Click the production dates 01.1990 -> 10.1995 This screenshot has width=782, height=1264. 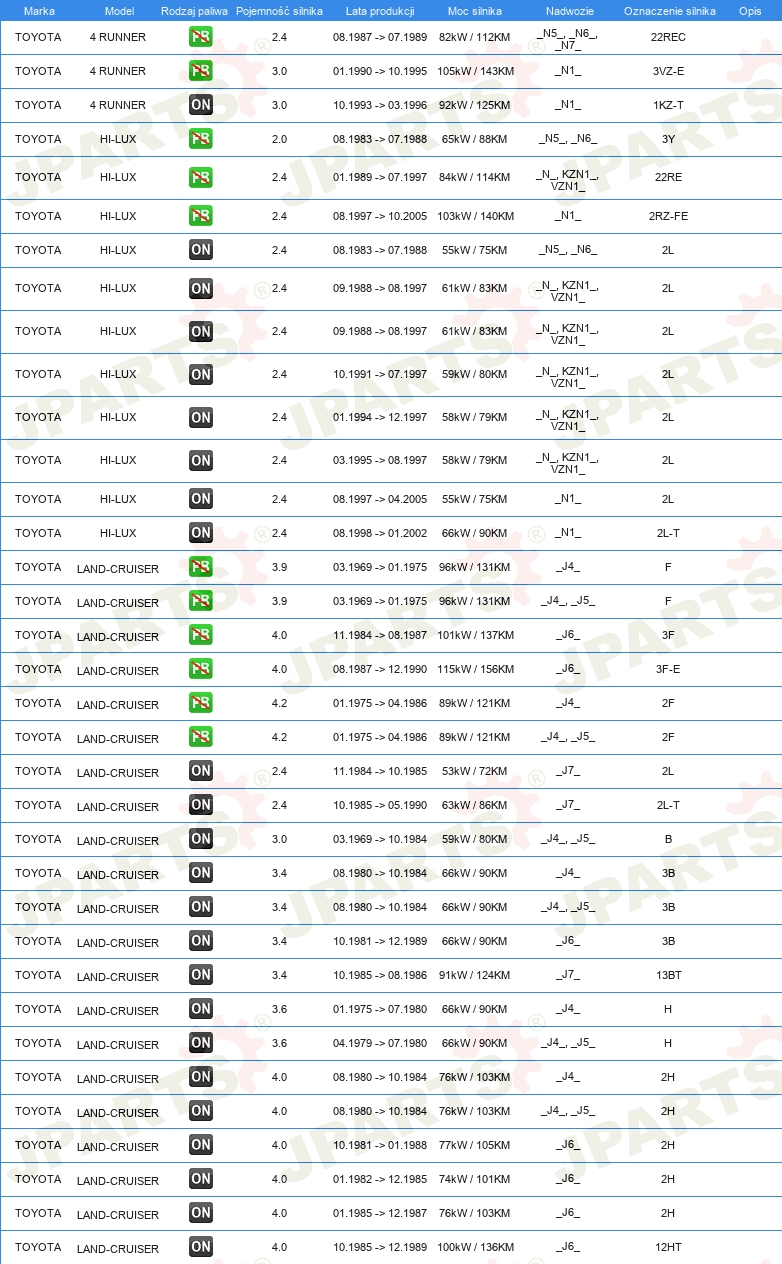tap(380, 71)
